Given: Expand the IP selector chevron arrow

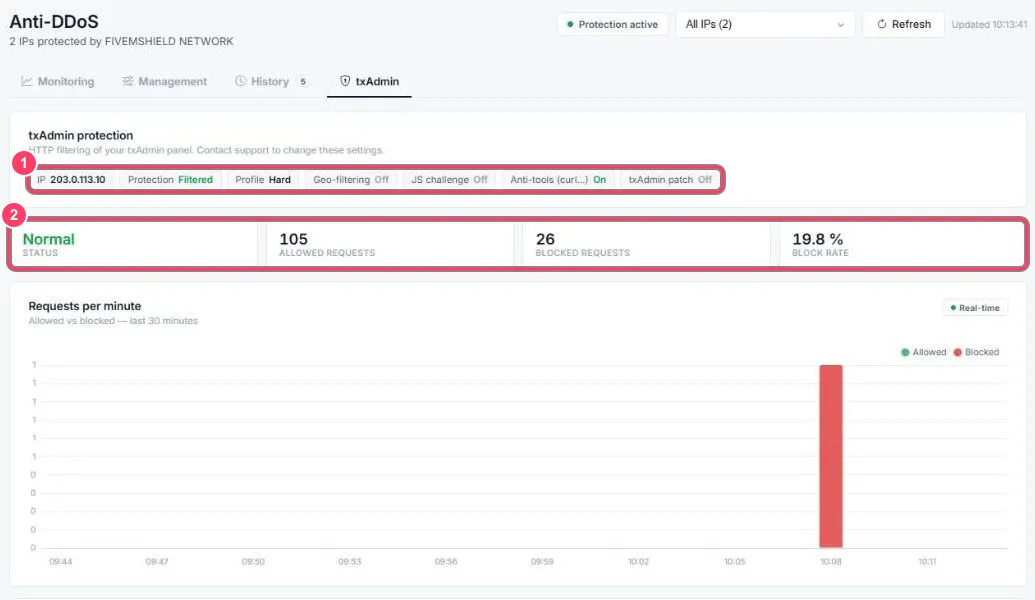Looking at the screenshot, I should point(840,25).
